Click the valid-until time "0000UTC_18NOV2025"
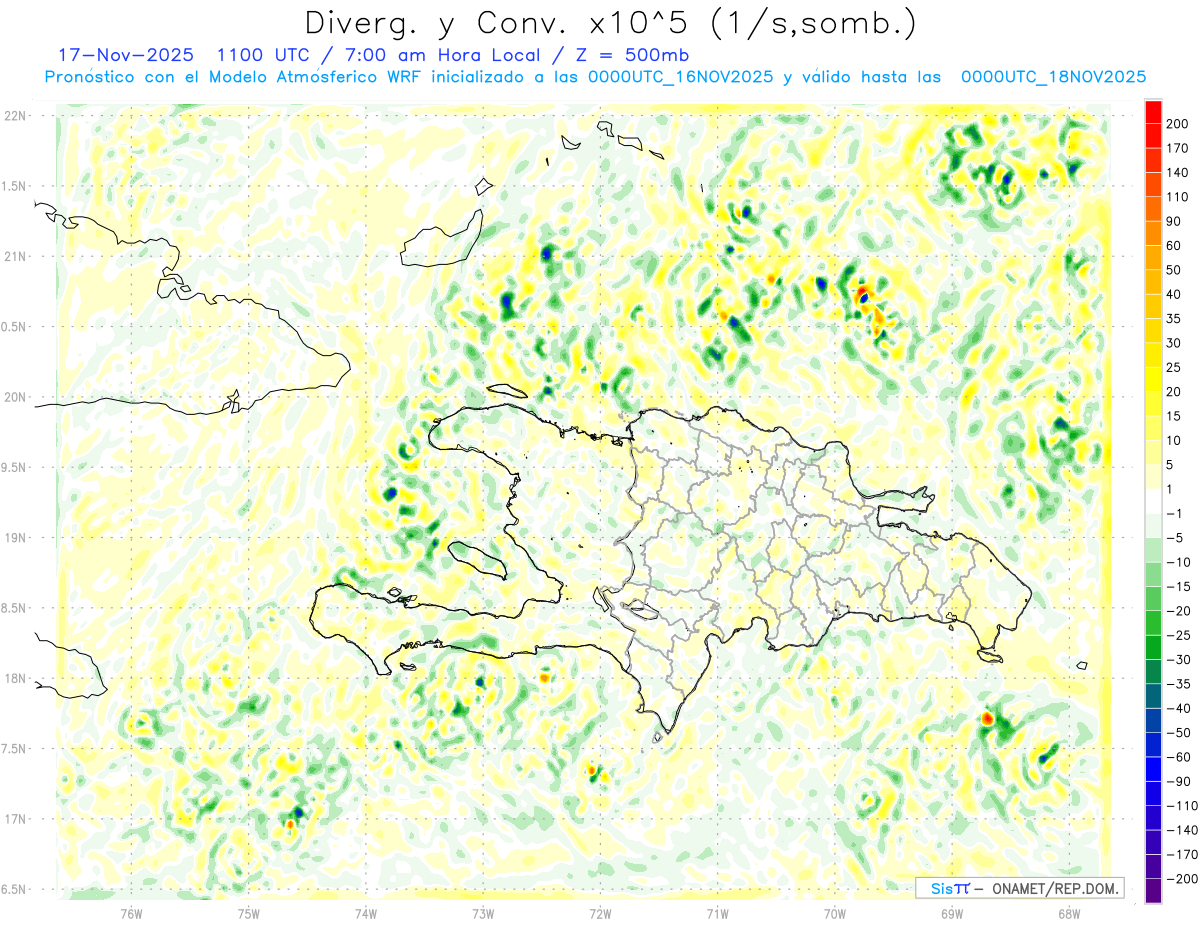This screenshot has height=927, width=1200. click(1053, 77)
